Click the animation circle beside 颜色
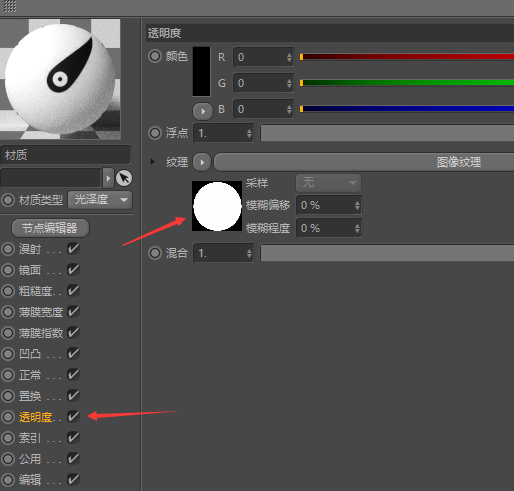This screenshot has width=514, height=491. coord(155,56)
